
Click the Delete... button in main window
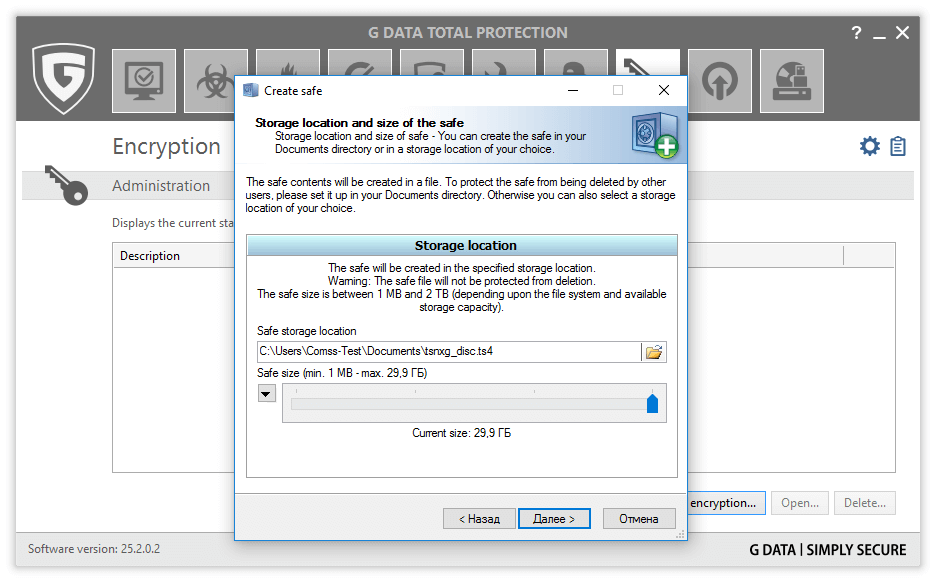point(865,503)
